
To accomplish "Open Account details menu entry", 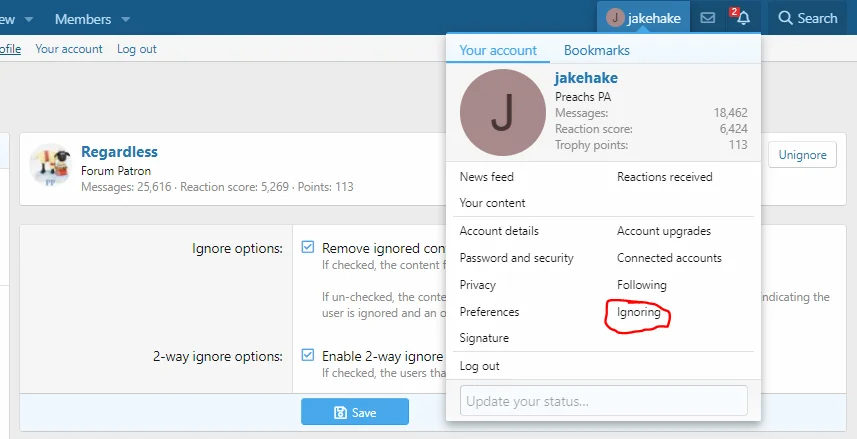I will point(499,231).
